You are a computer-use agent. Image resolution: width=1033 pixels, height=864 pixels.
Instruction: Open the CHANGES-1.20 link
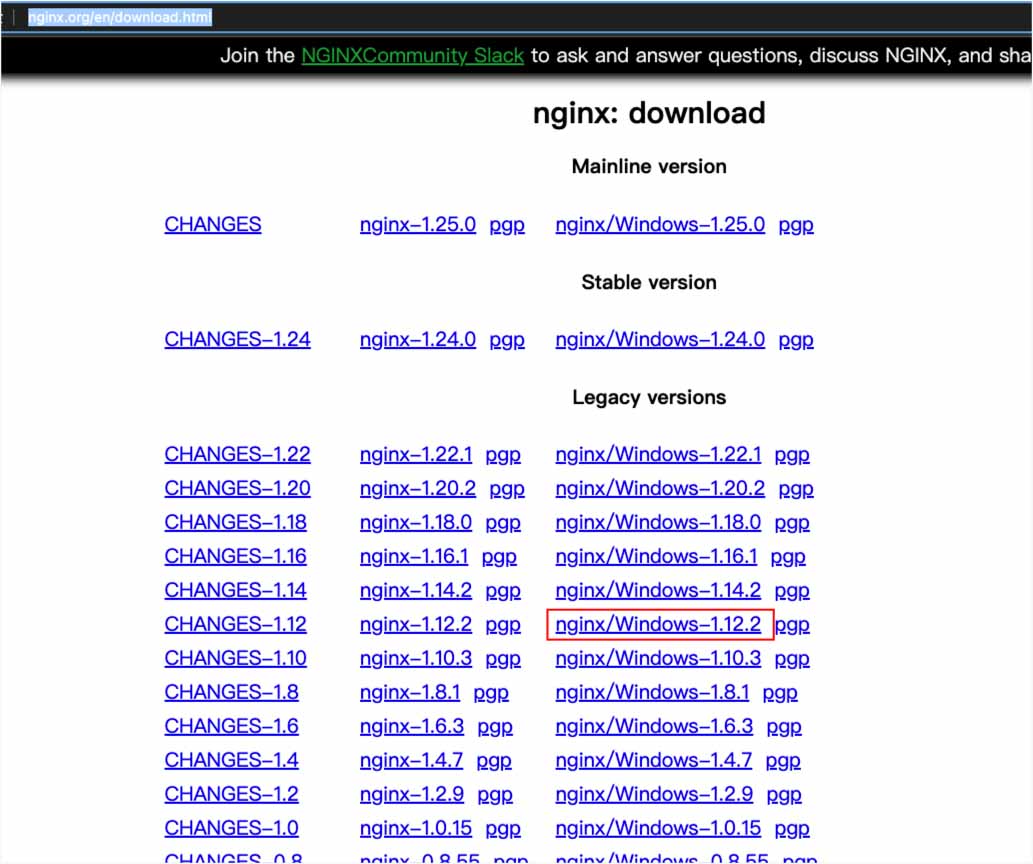click(237, 488)
